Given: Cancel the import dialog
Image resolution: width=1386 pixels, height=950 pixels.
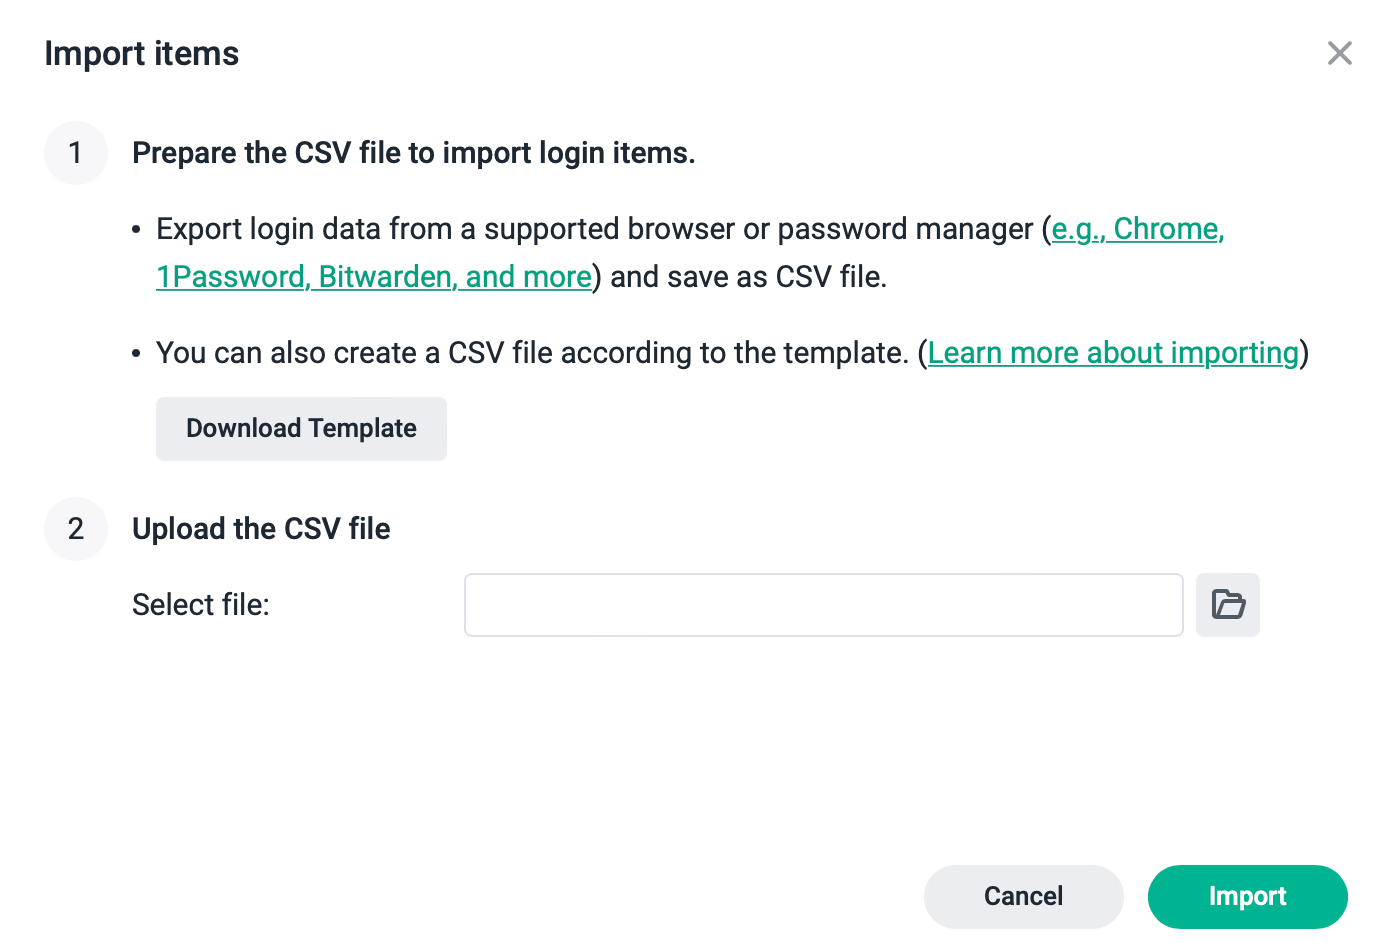Looking at the screenshot, I should click(x=1023, y=897).
